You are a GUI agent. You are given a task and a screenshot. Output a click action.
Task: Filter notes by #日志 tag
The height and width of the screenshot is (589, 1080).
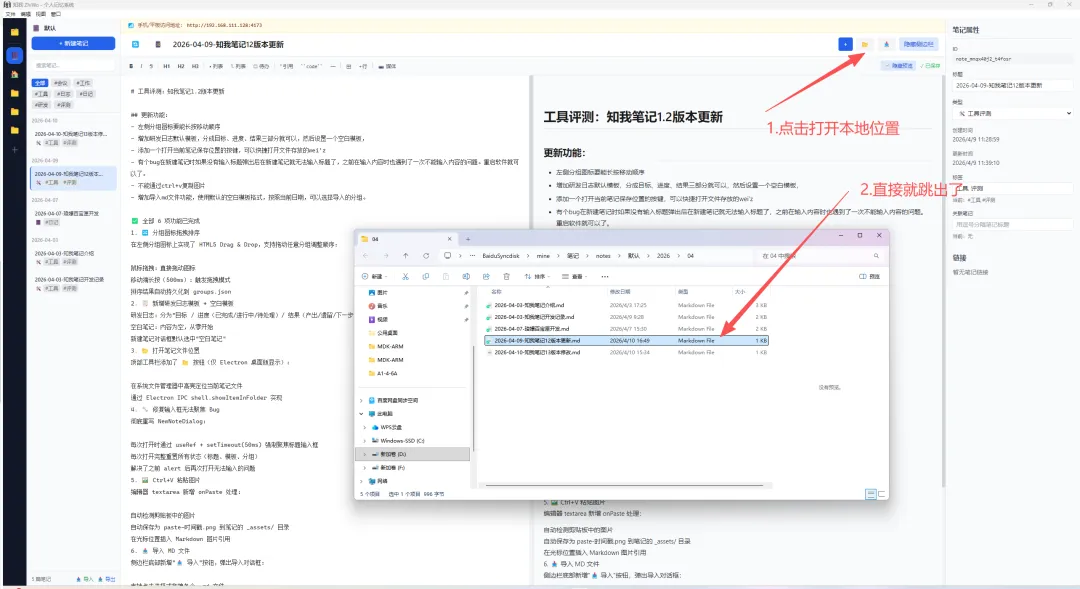[x=64, y=94]
